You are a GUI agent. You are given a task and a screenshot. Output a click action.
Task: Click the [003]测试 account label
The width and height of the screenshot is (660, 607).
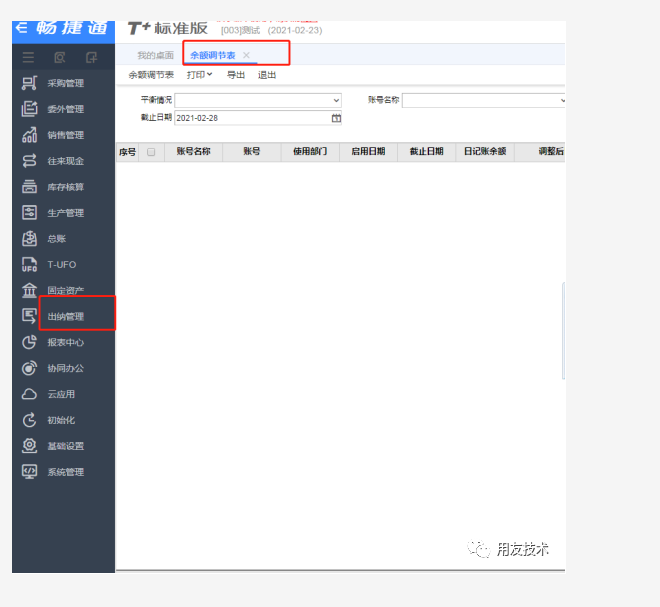point(241,30)
